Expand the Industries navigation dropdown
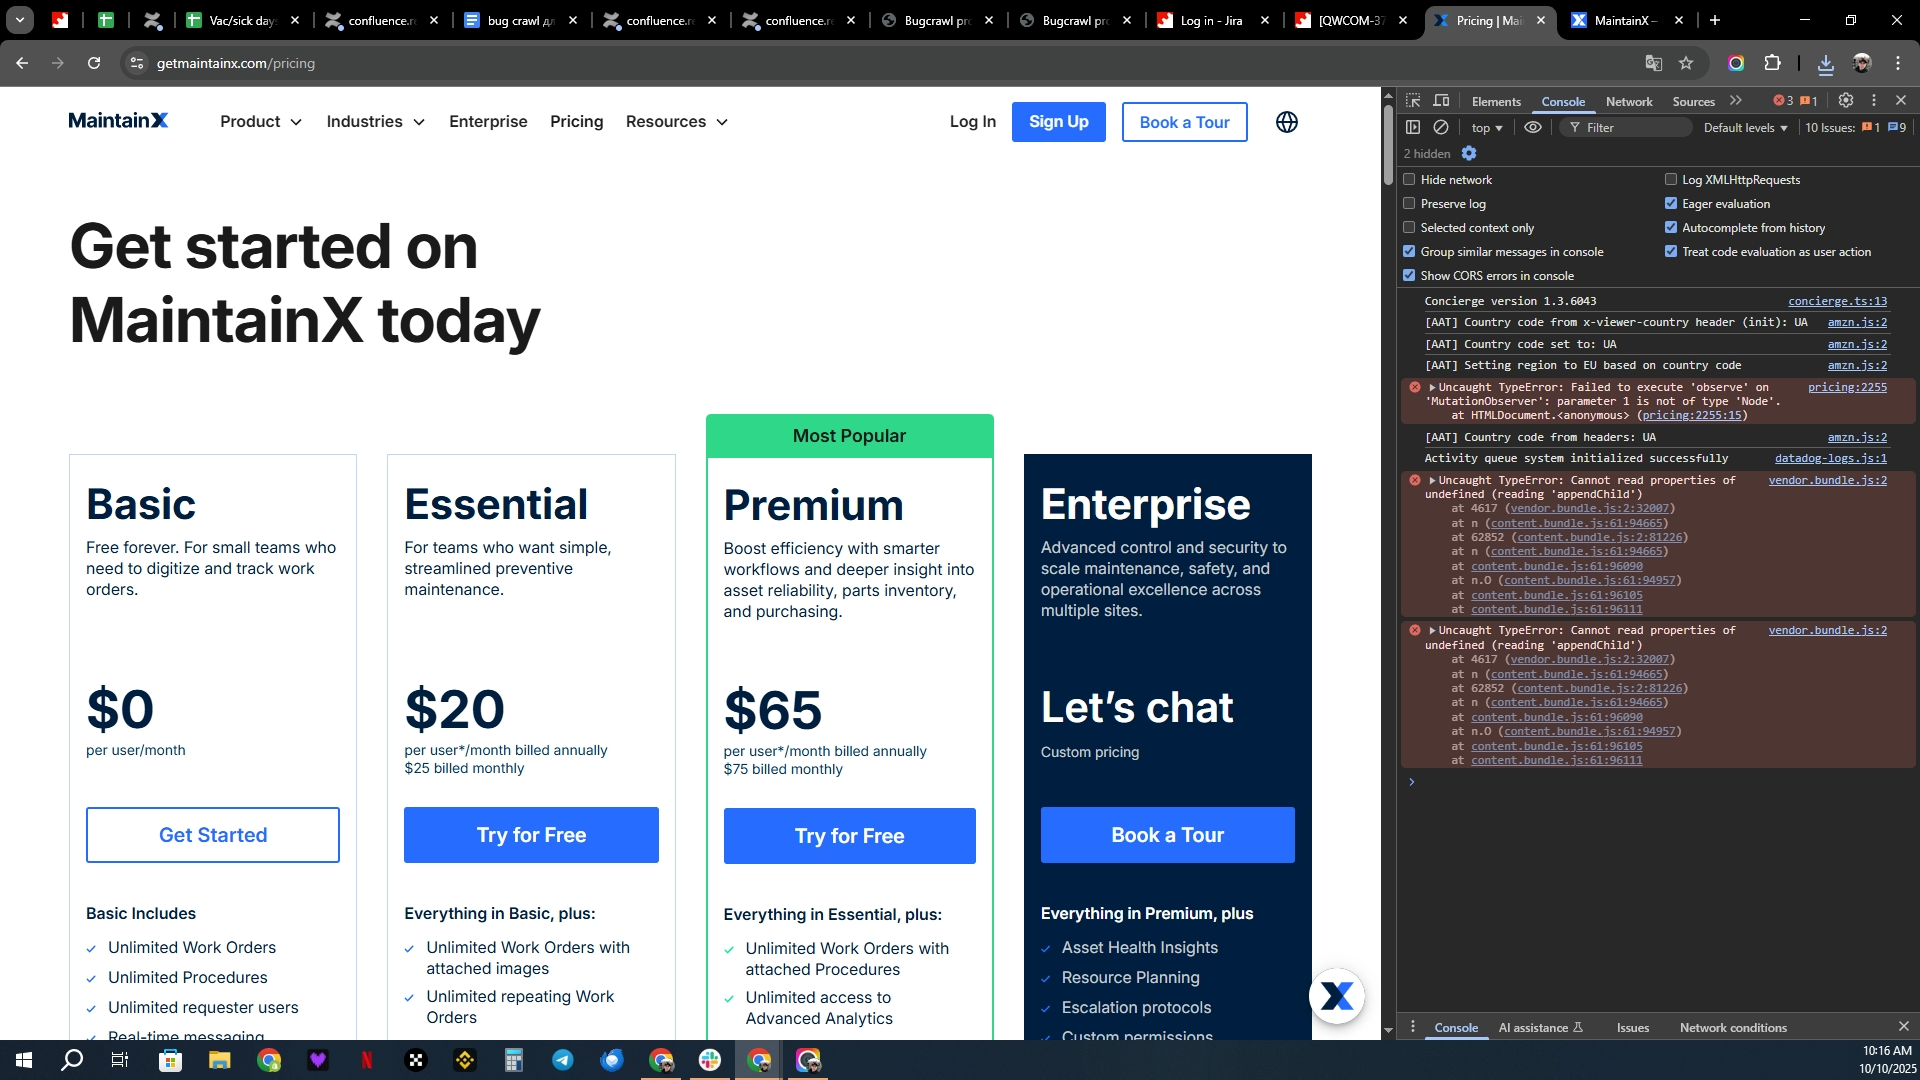The height and width of the screenshot is (1080, 1920). [376, 122]
